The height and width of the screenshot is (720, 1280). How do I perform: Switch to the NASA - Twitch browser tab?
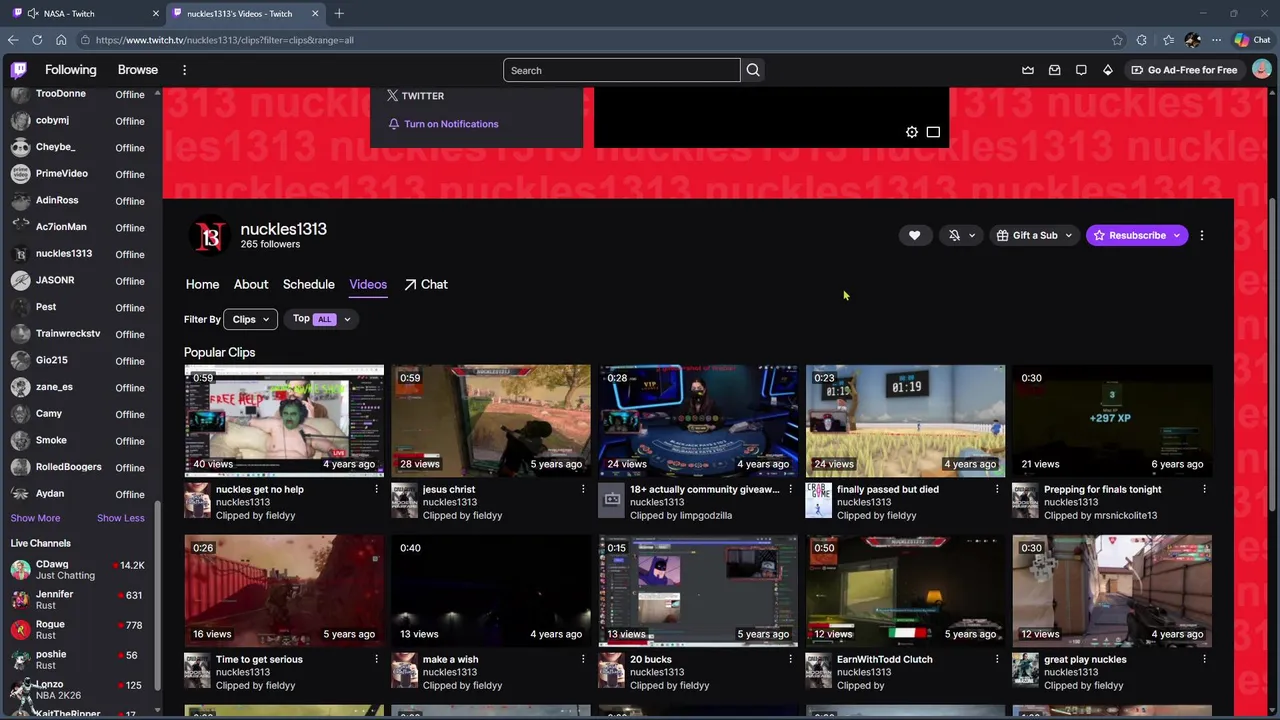[85, 13]
